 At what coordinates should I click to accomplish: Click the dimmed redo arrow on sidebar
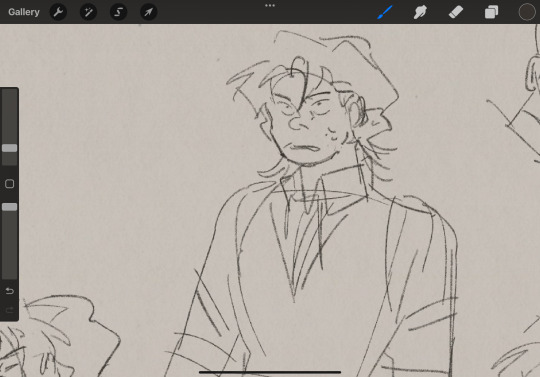click(10, 310)
